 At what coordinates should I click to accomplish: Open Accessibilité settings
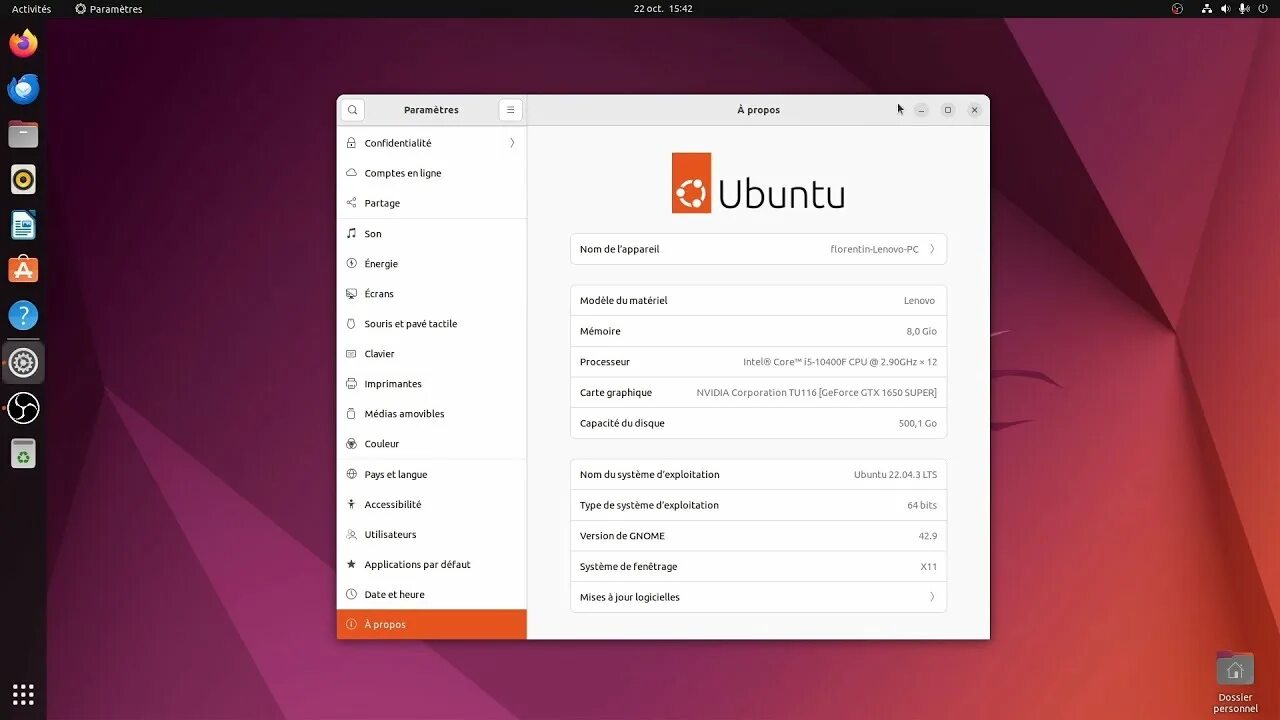[x=432, y=505]
